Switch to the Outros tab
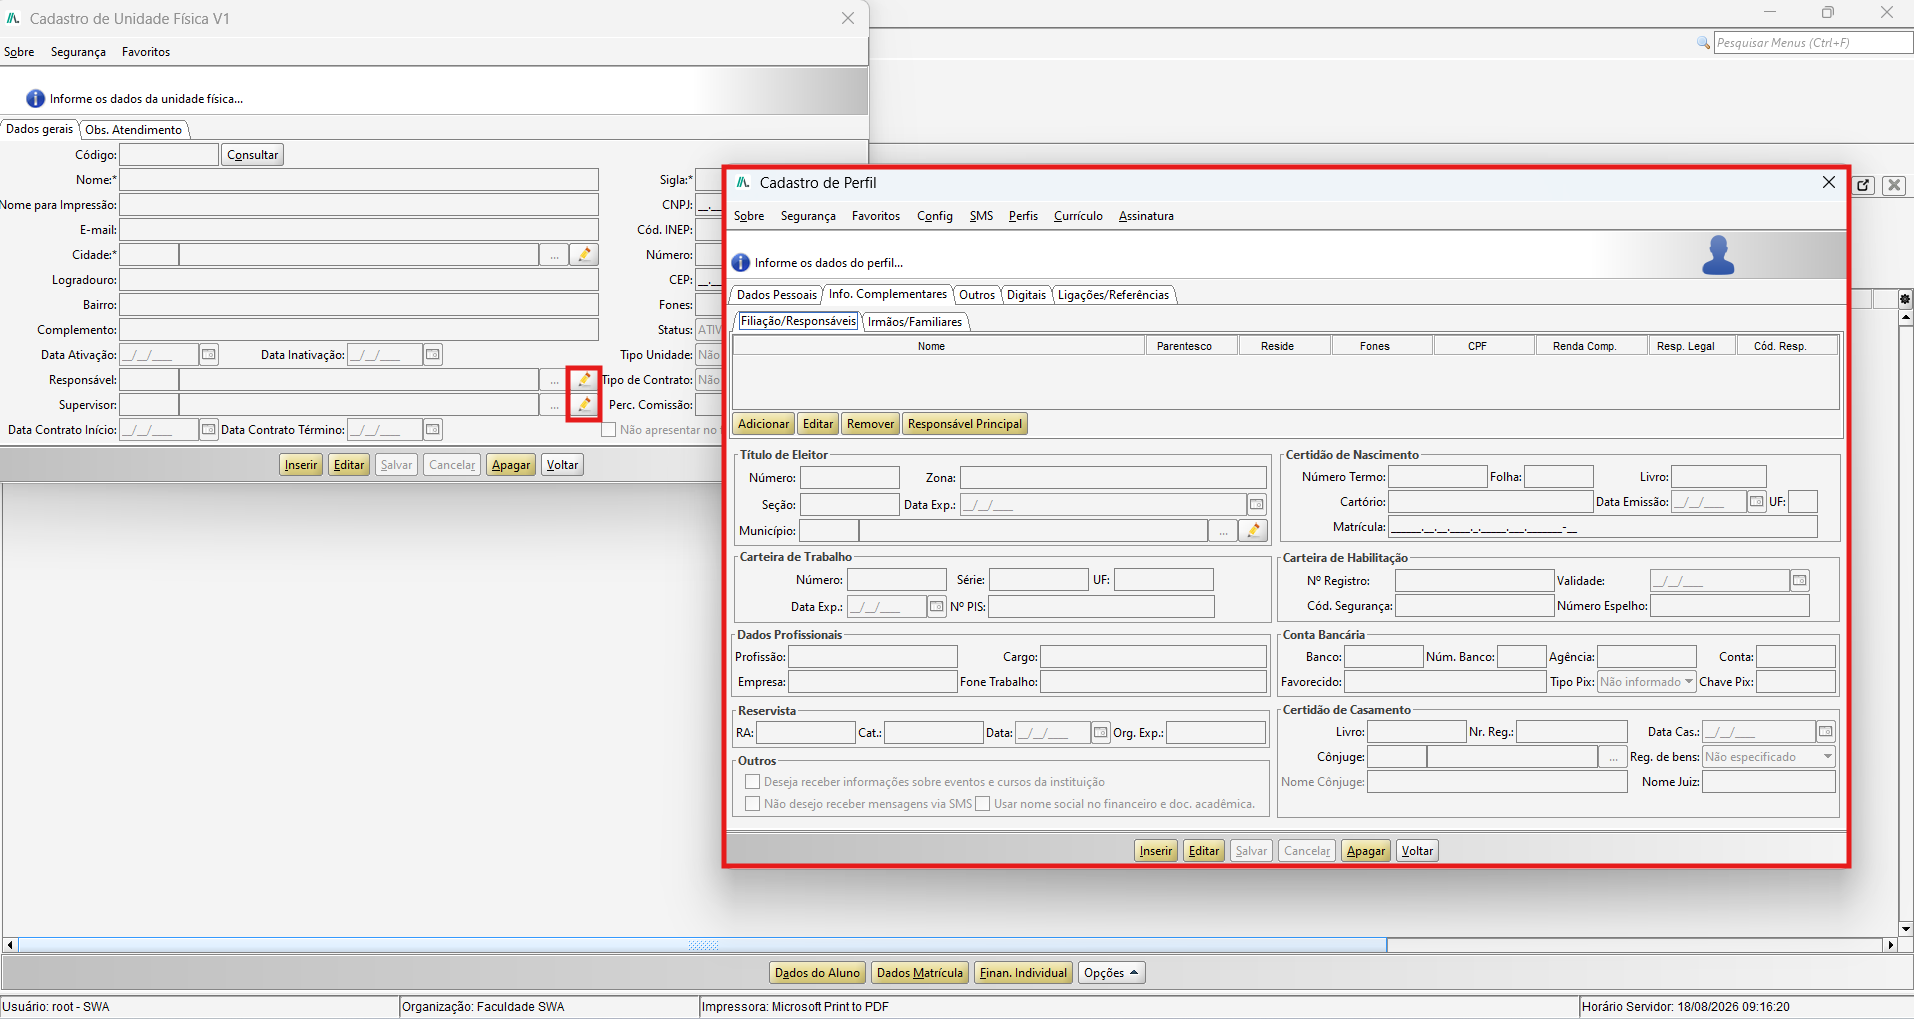This screenshot has width=1914, height=1019. click(x=977, y=295)
